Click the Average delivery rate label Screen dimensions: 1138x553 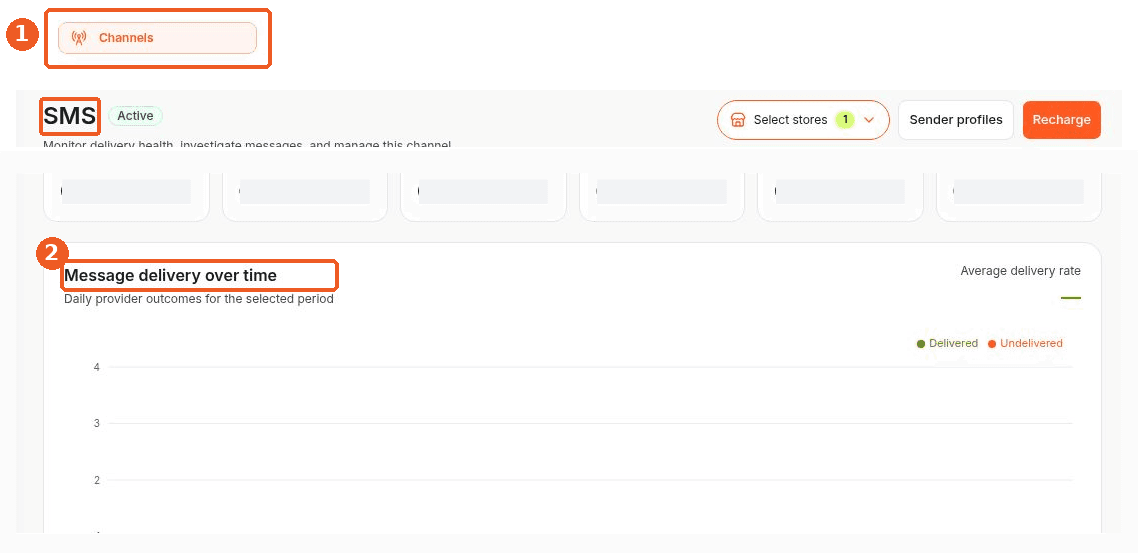click(1020, 271)
